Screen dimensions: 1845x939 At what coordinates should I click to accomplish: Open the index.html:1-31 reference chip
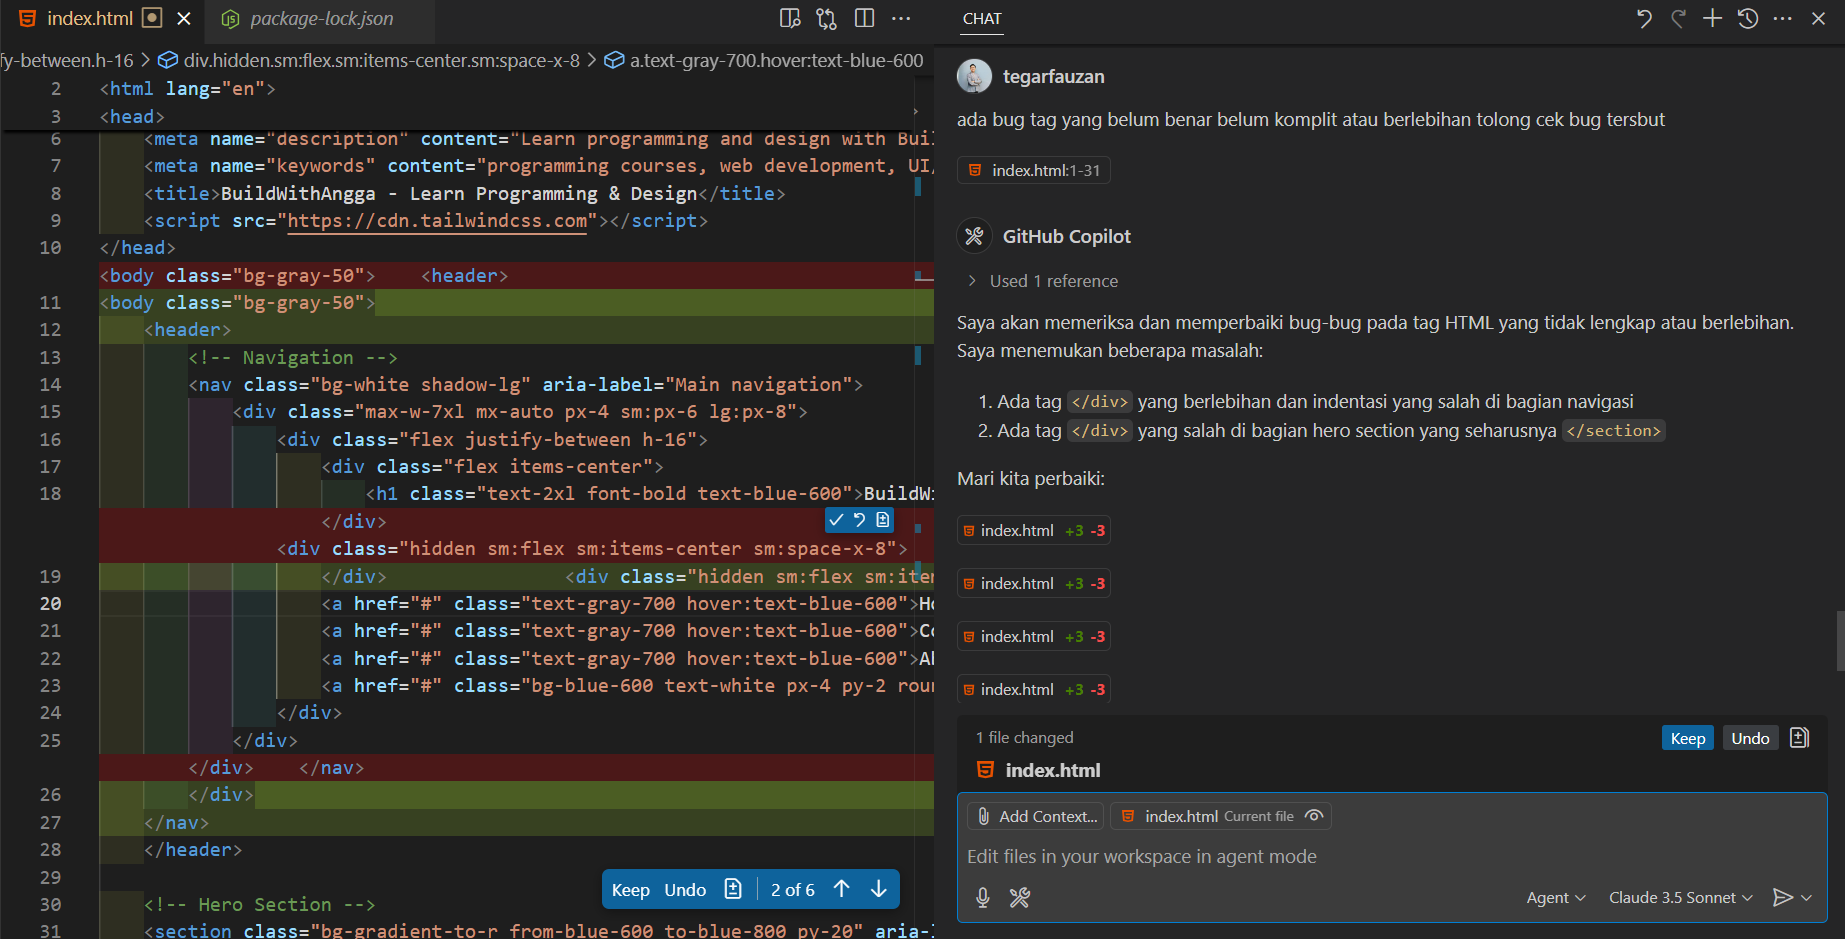point(1034,170)
